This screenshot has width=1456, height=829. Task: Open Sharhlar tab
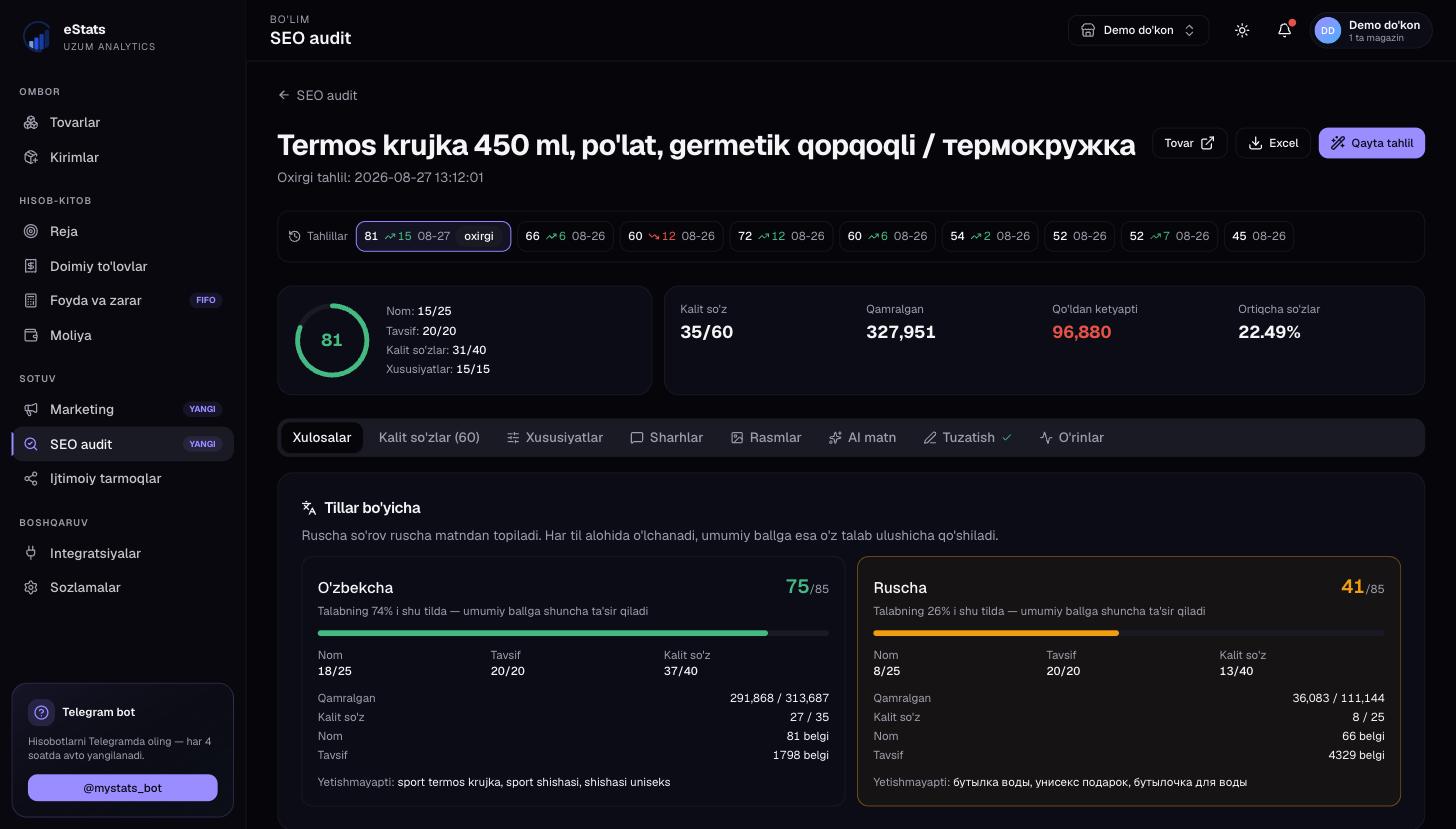point(666,437)
